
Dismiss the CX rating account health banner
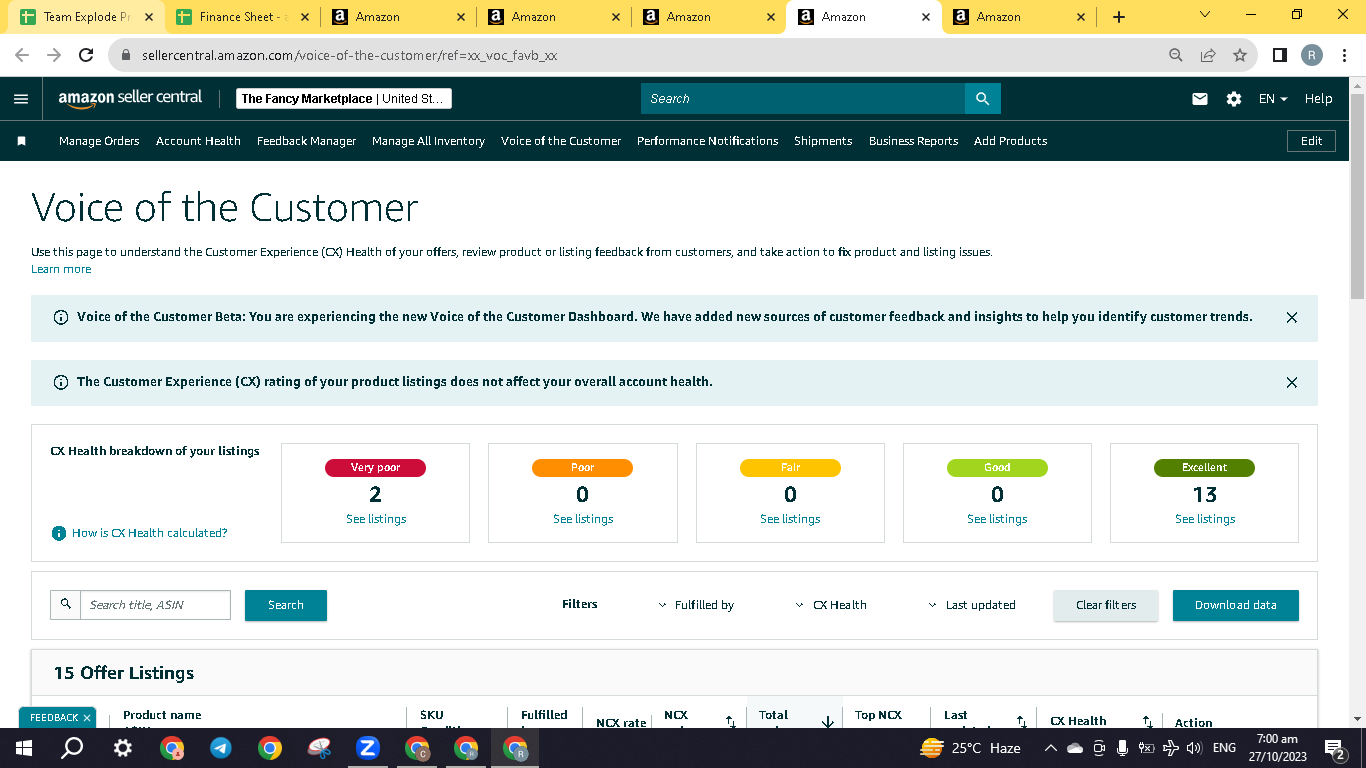(x=1291, y=382)
